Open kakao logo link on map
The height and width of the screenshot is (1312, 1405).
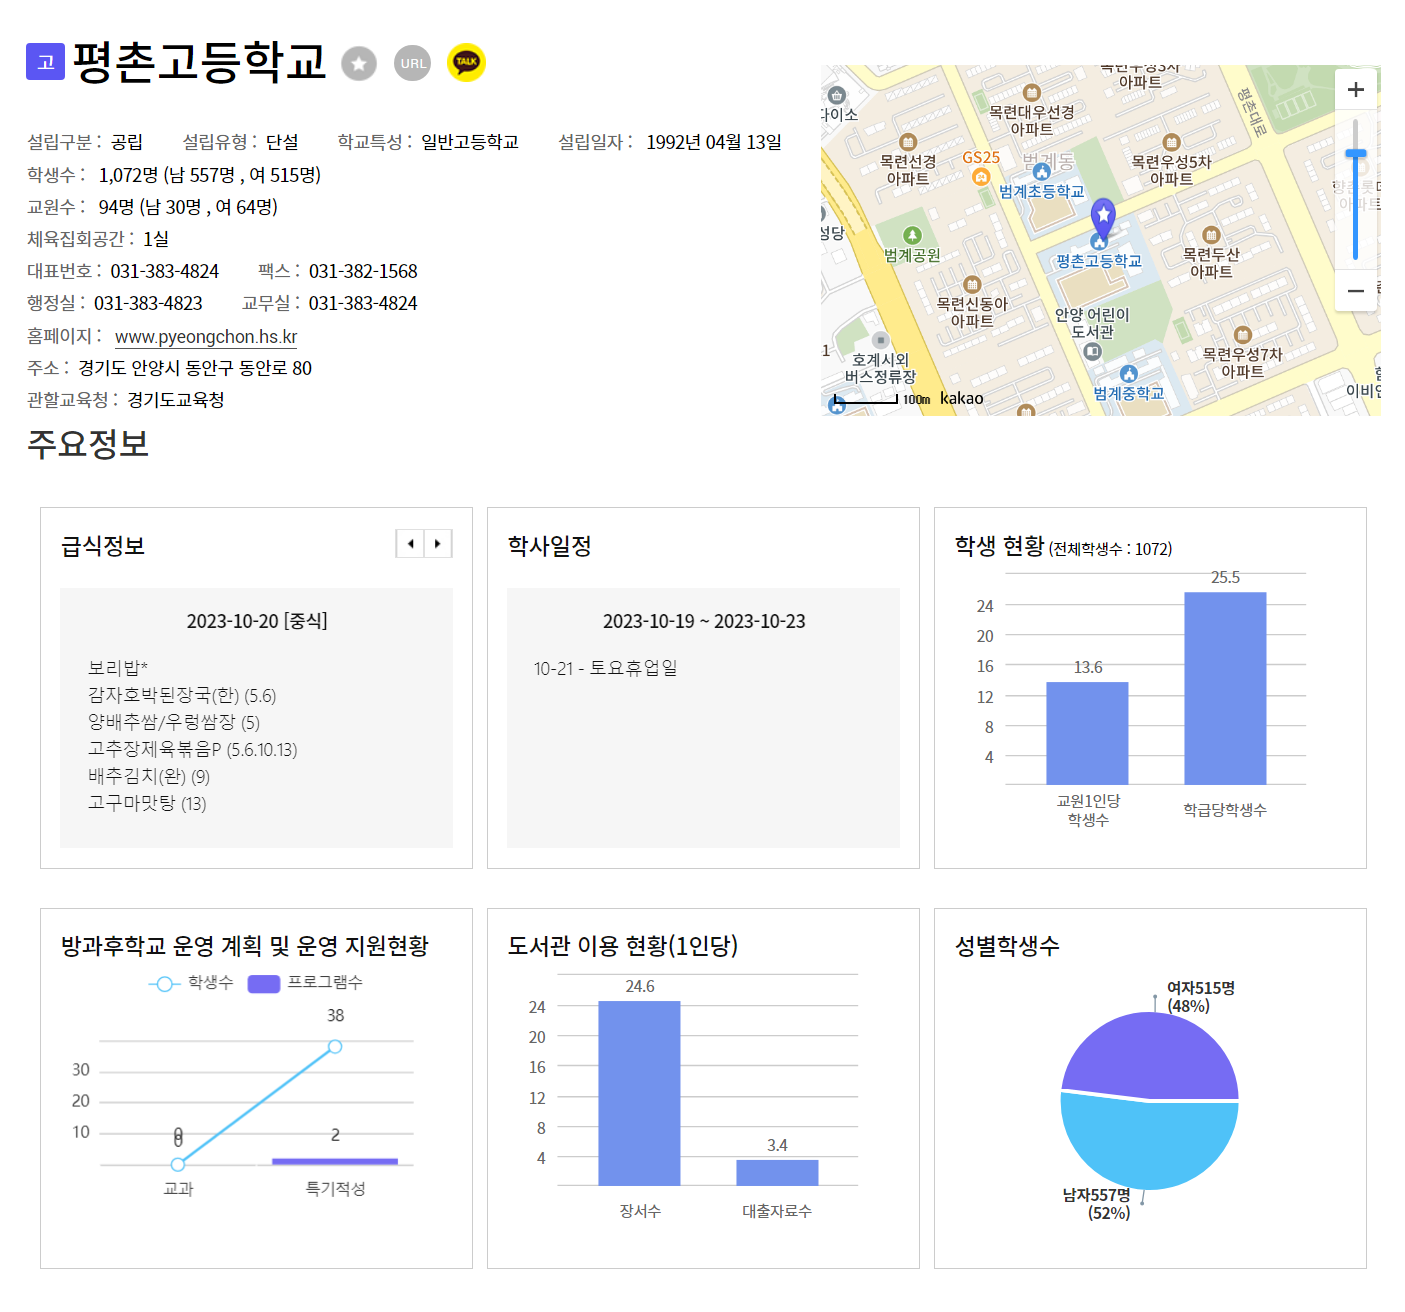[x=961, y=399]
